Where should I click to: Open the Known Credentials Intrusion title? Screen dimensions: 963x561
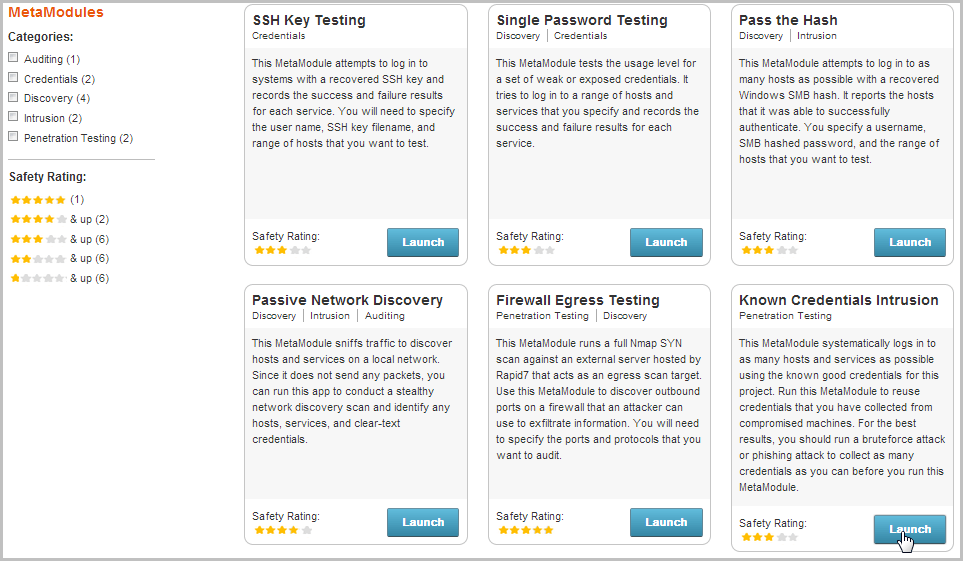pyautogui.click(x=838, y=300)
